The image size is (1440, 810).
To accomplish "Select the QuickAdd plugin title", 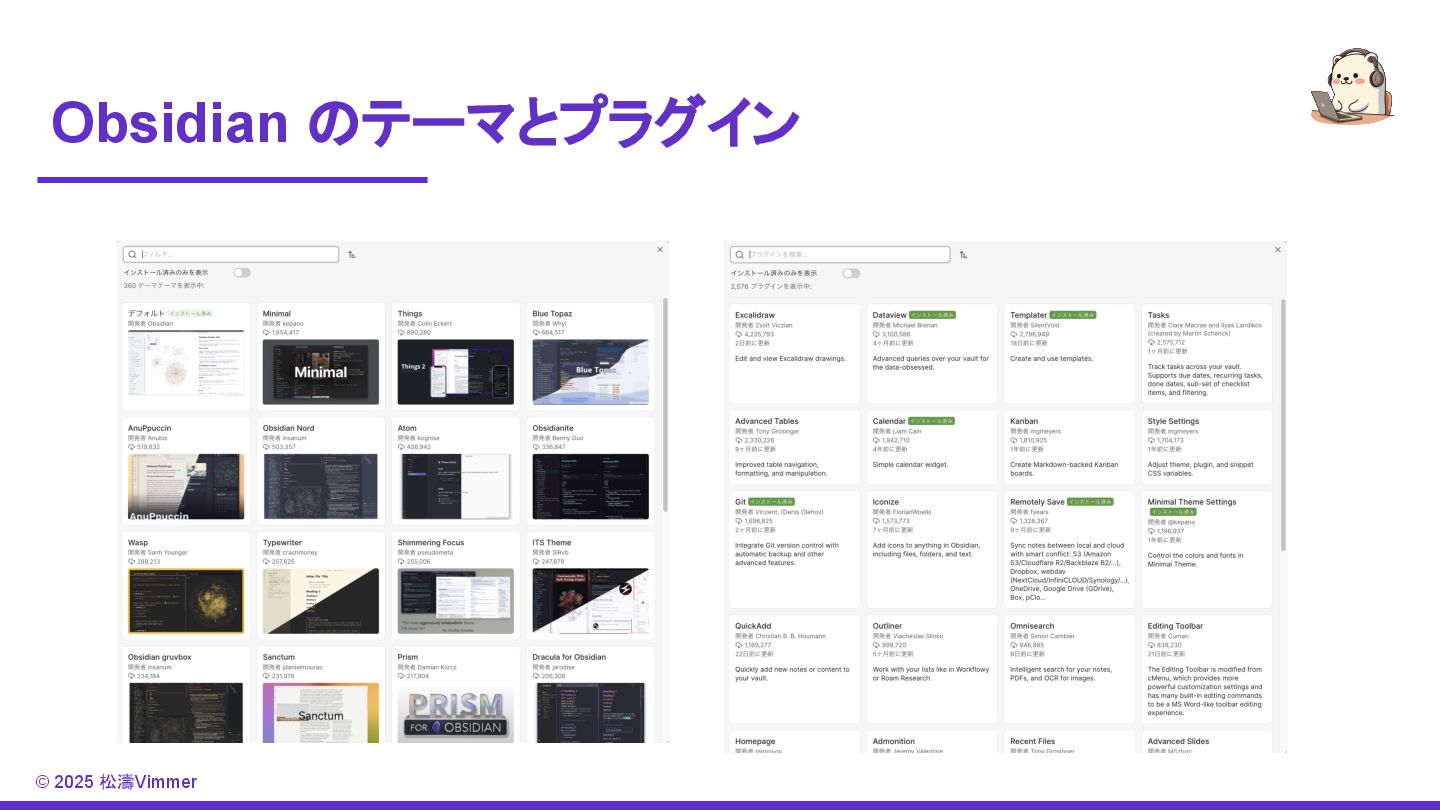I will 753,626.
